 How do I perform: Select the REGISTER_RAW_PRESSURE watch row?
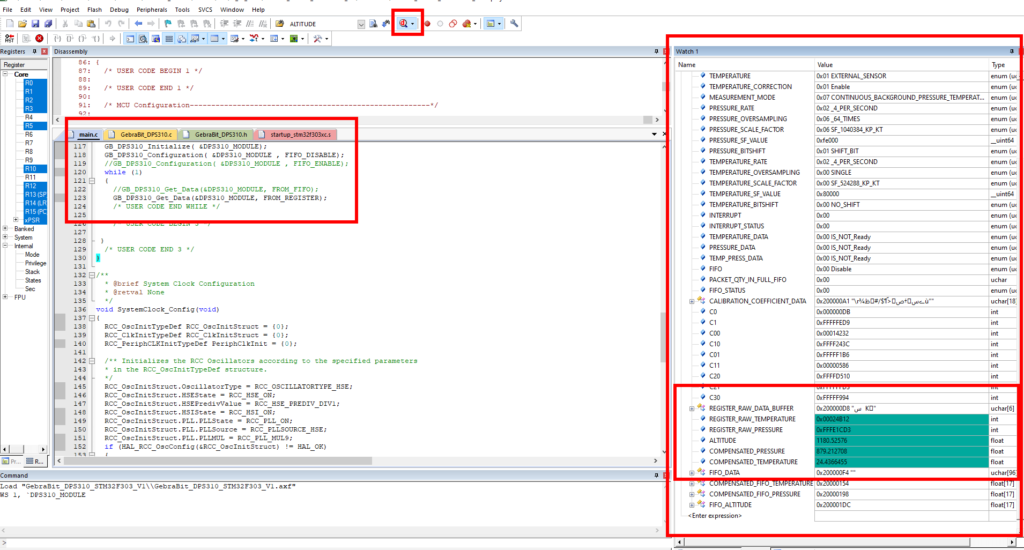click(848, 430)
